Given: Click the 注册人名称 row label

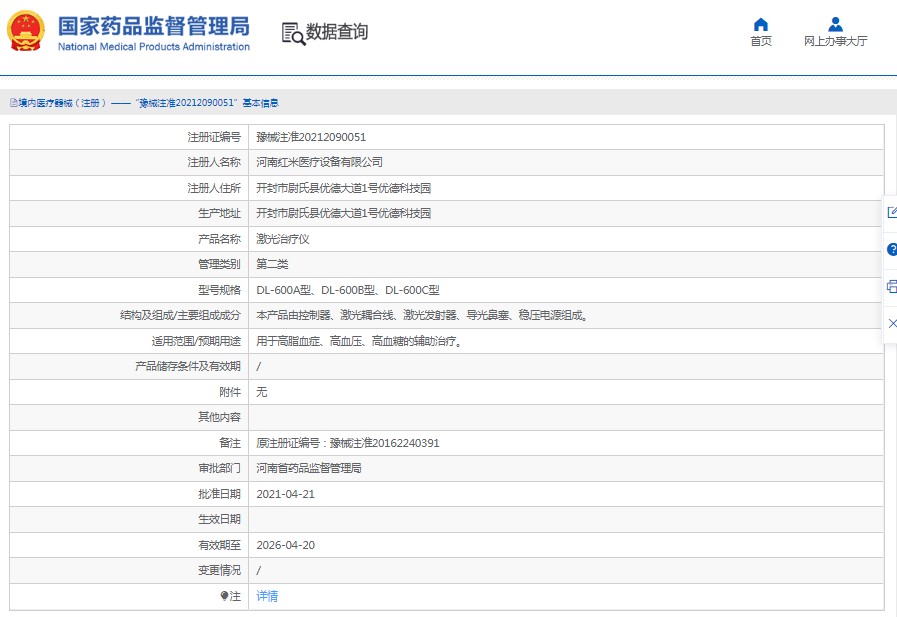Looking at the screenshot, I should (x=214, y=162).
